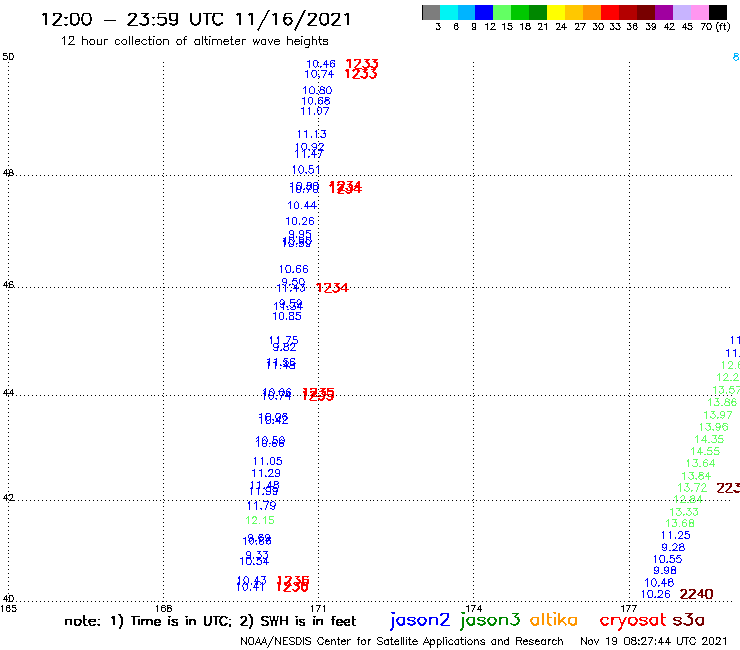This screenshot has width=740, height=650.
Task: Click the NOAA/NESDIS Center credit line
Action: pyautogui.click(x=402, y=641)
